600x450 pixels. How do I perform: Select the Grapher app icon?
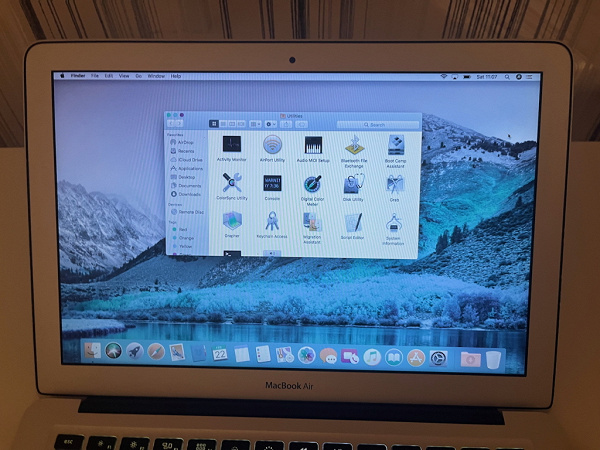pyautogui.click(x=232, y=221)
